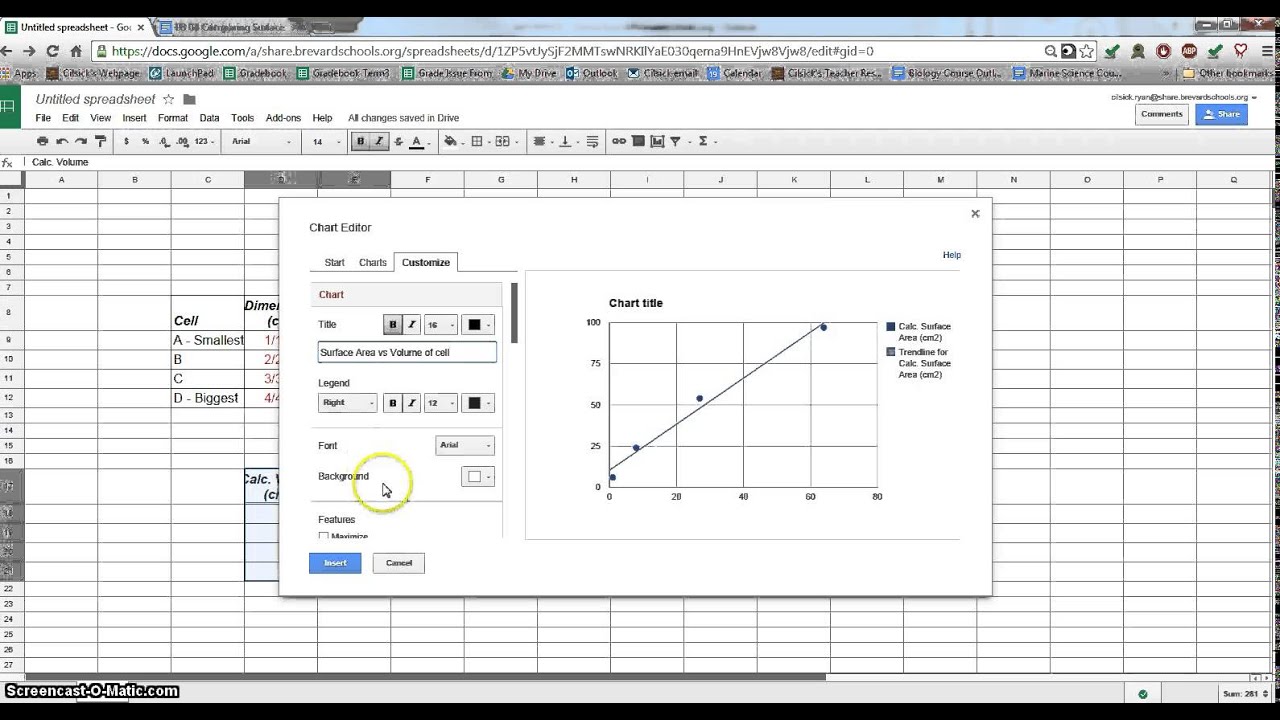Open the cell borders tool

(x=479, y=141)
